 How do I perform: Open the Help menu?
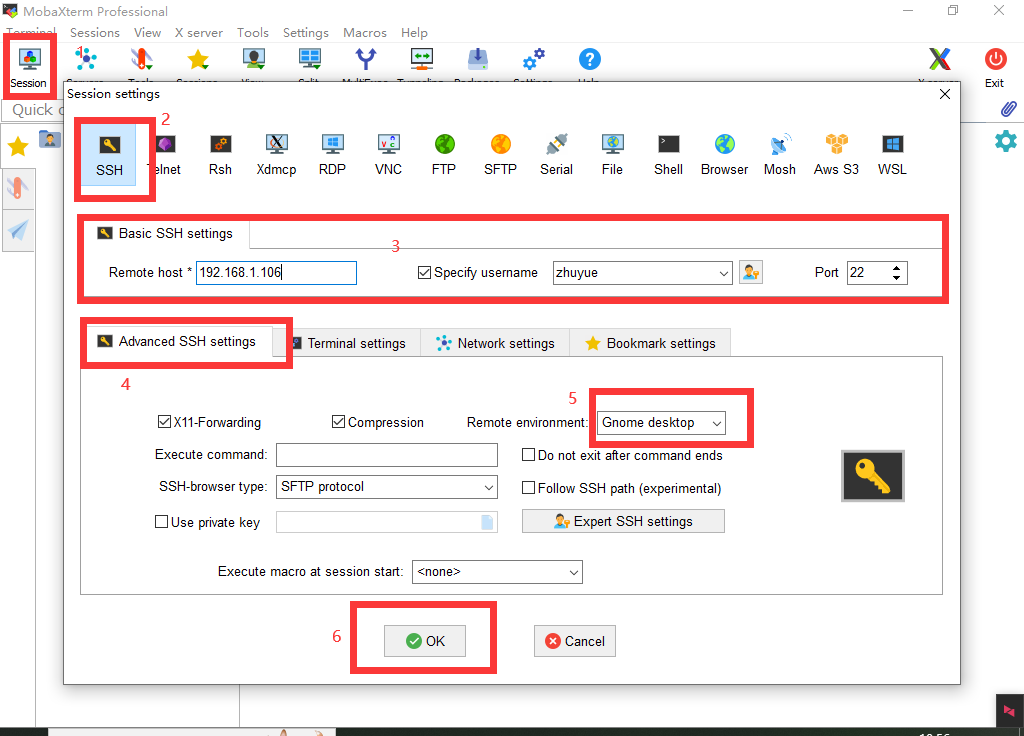coord(414,33)
